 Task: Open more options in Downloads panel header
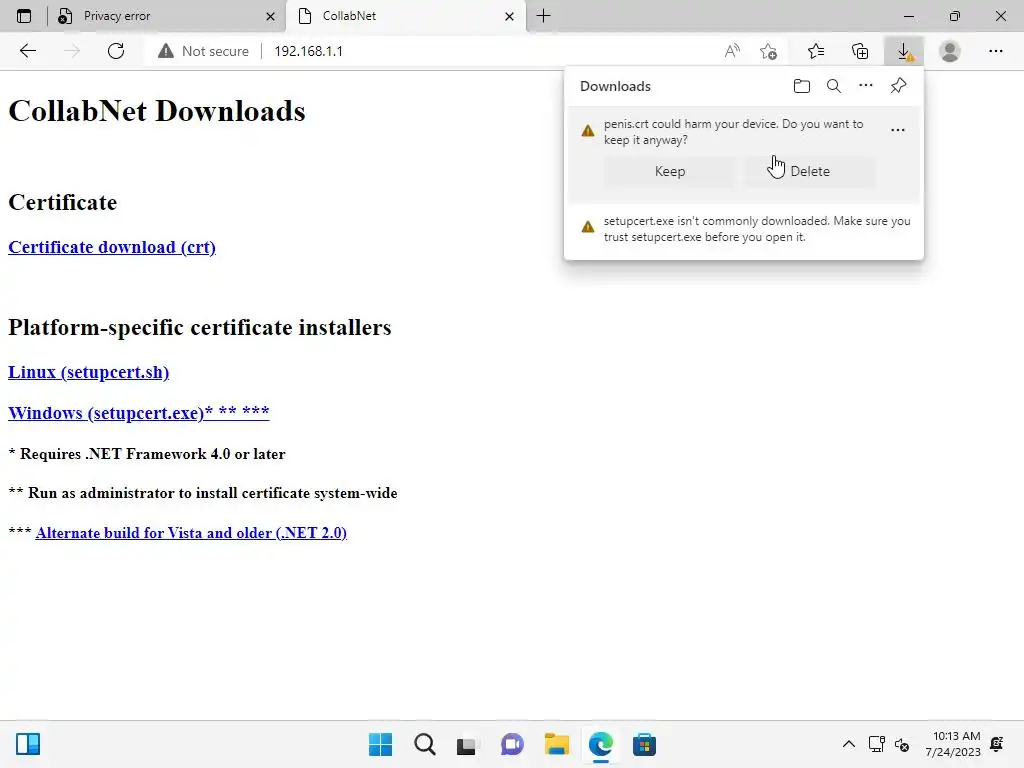pyautogui.click(x=866, y=86)
